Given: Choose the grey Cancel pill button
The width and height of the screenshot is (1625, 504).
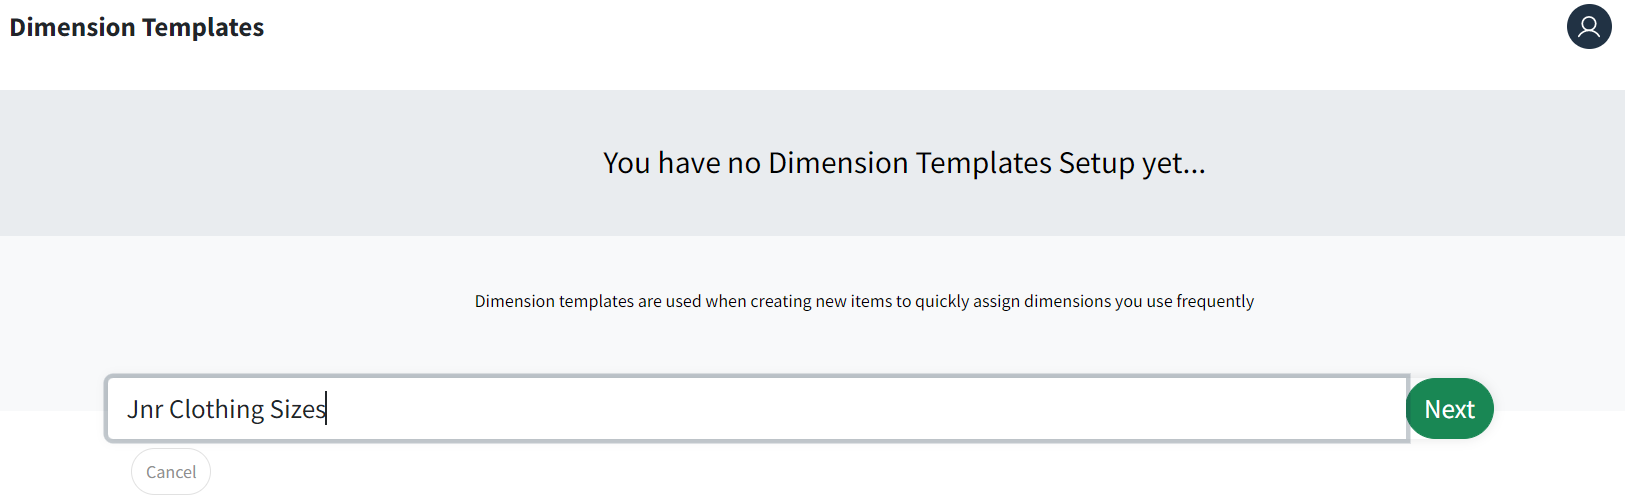Looking at the screenshot, I should tap(171, 472).
